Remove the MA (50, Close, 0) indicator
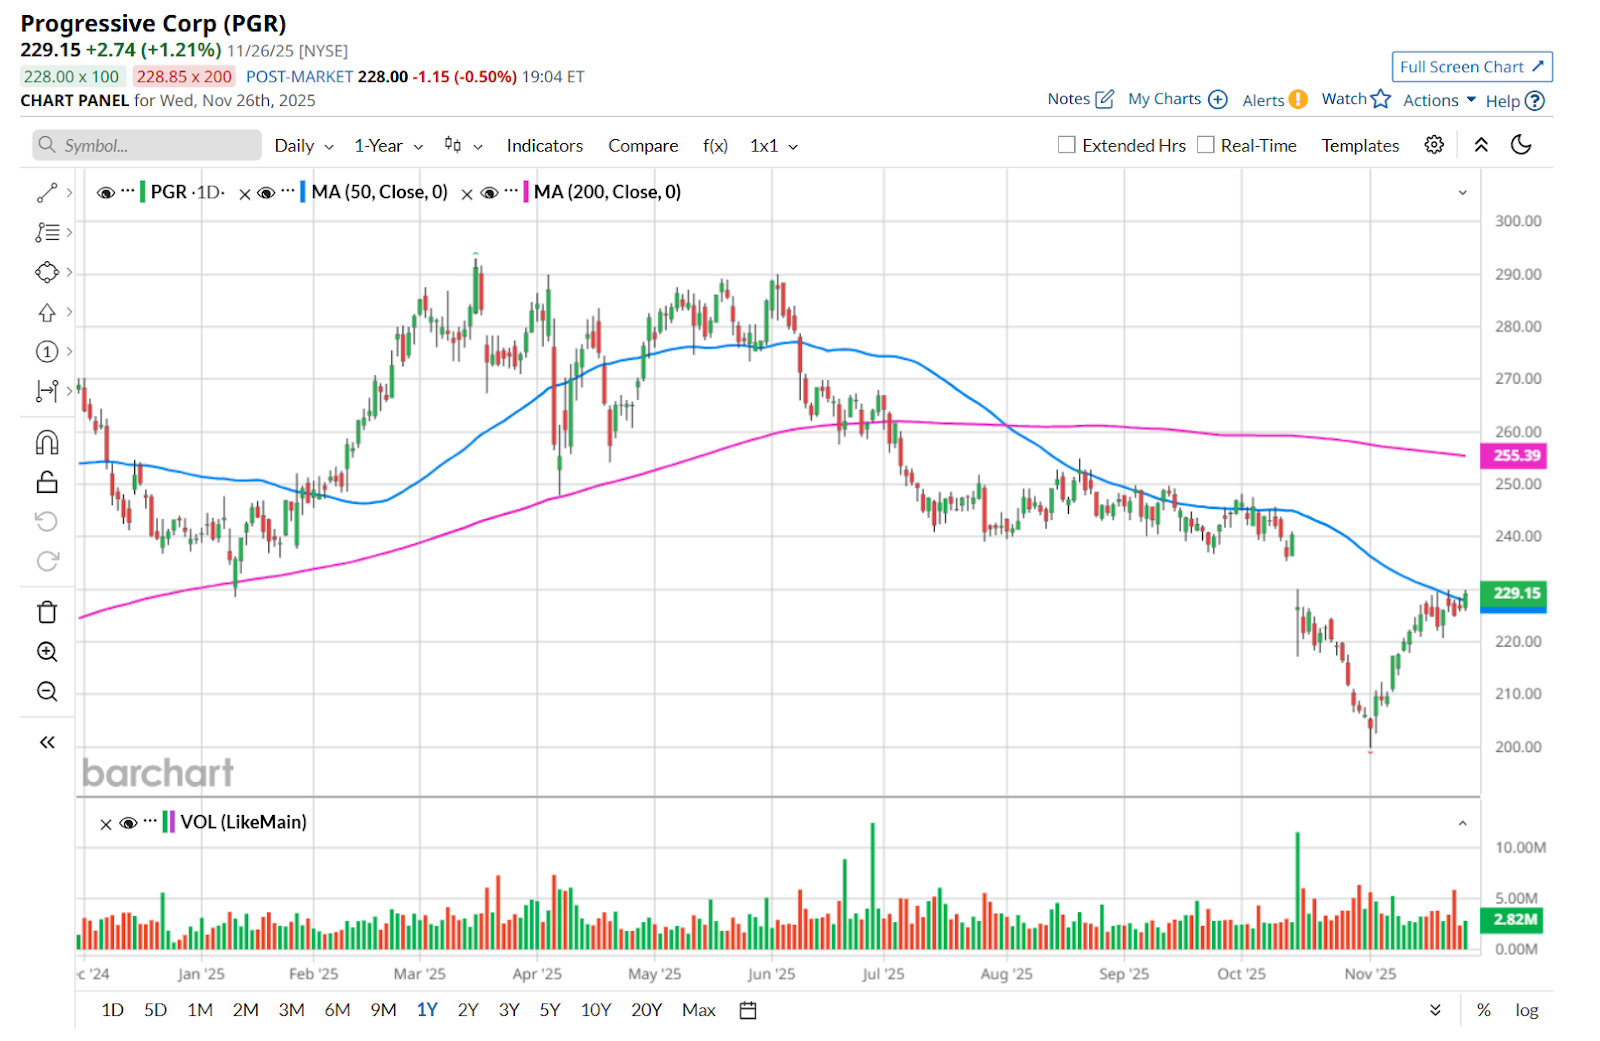 click(x=245, y=194)
